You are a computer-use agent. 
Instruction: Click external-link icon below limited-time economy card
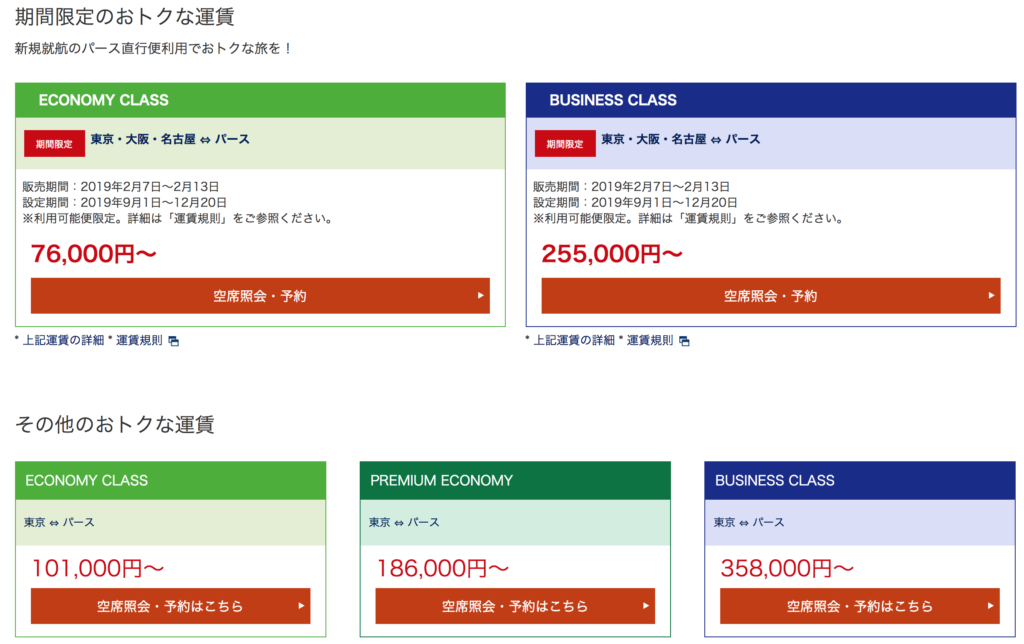point(173,341)
